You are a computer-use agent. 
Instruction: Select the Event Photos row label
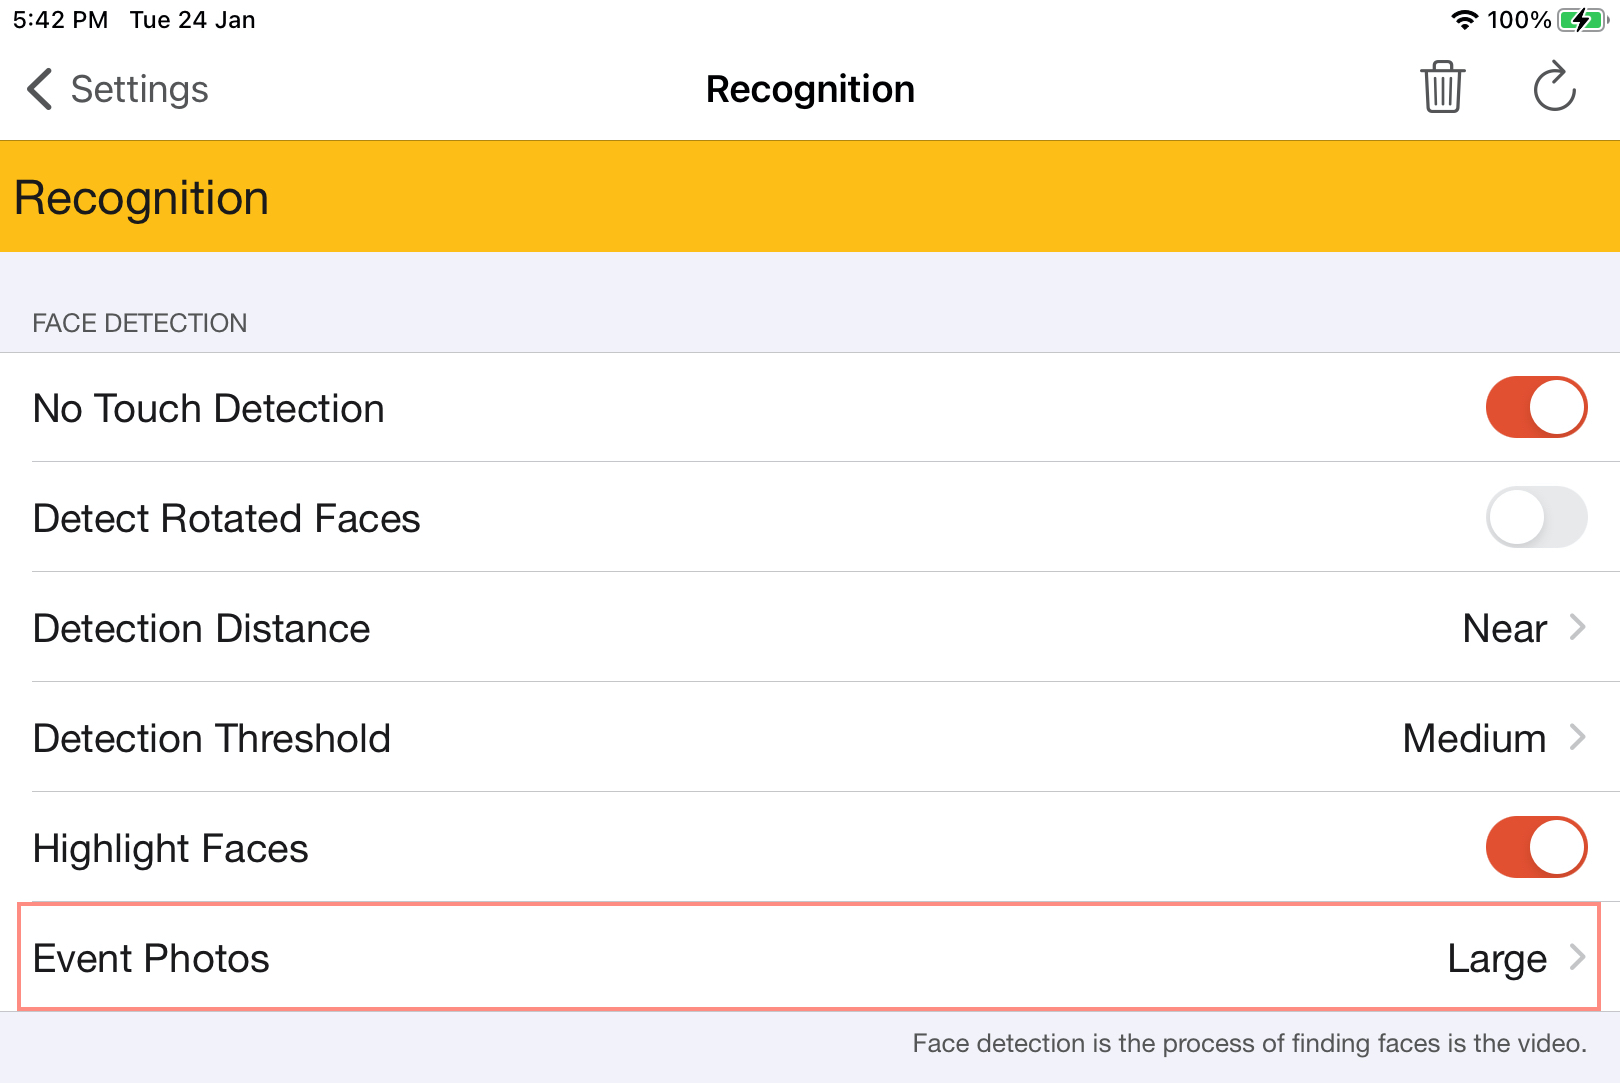(151, 958)
